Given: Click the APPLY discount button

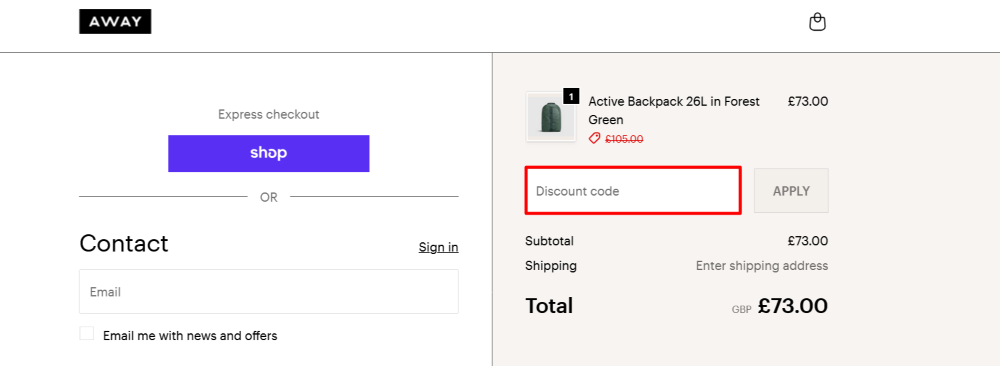Looking at the screenshot, I should (791, 191).
